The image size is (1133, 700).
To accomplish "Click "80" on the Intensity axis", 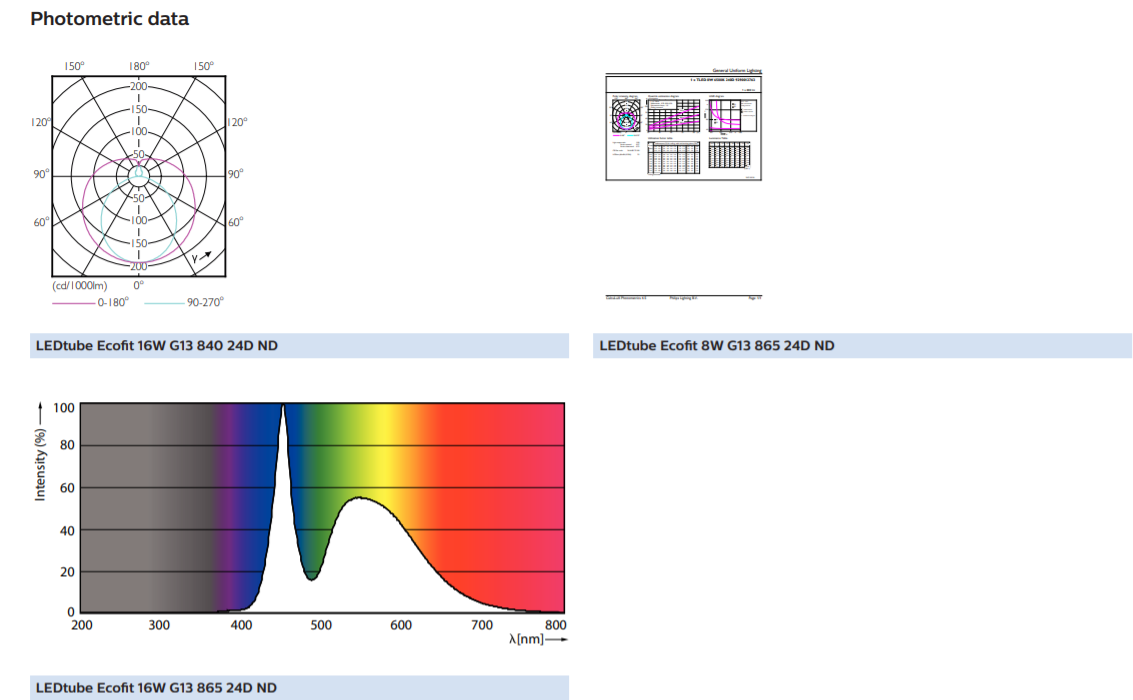I will tap(67, 446).
